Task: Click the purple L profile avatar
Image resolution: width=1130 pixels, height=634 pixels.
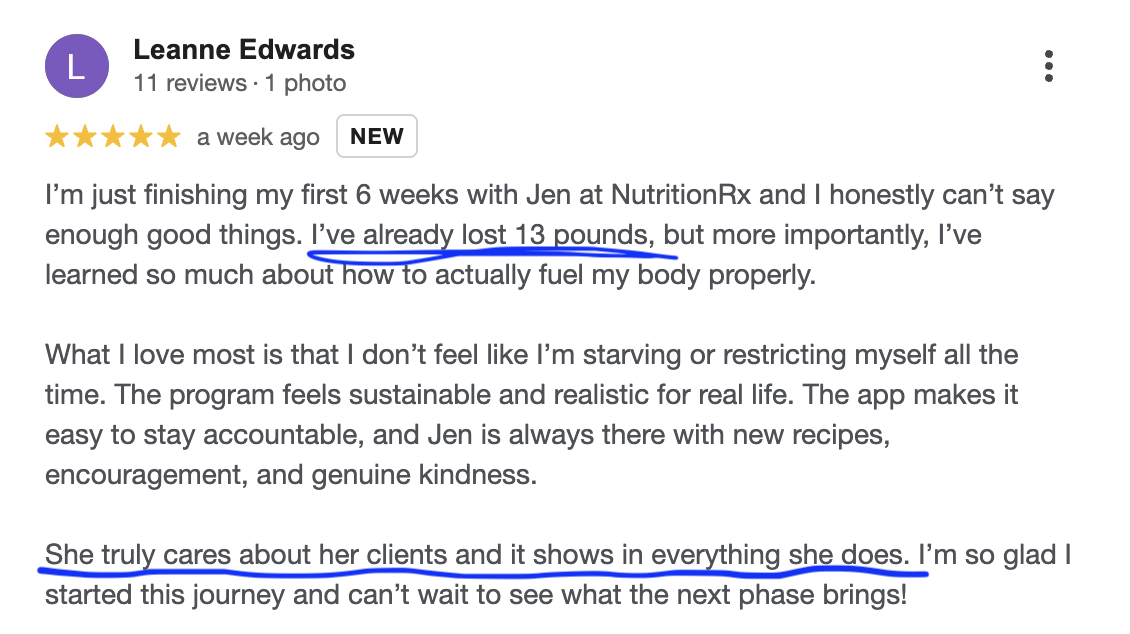Action: pos(77,66)
